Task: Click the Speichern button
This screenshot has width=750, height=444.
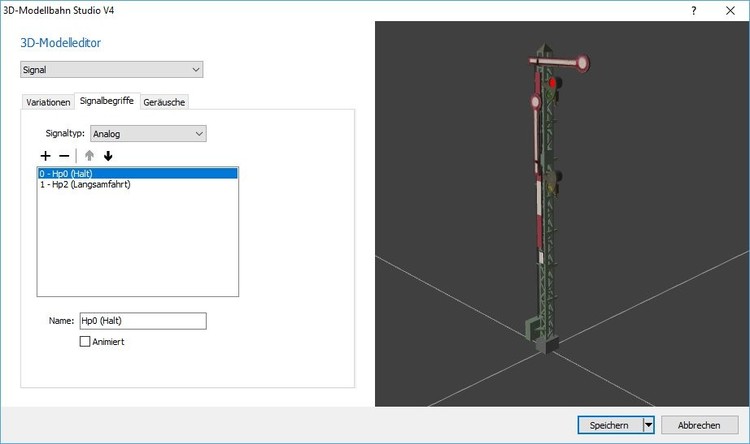Action: [x=609, y=425]
